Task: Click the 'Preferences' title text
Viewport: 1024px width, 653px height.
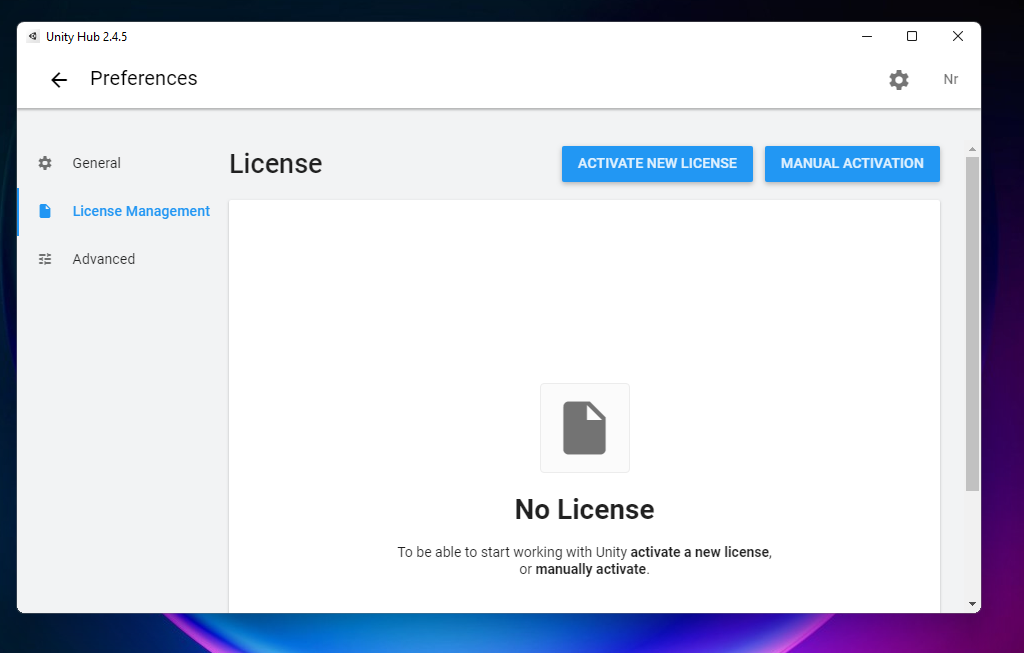Action: point(144,78)
